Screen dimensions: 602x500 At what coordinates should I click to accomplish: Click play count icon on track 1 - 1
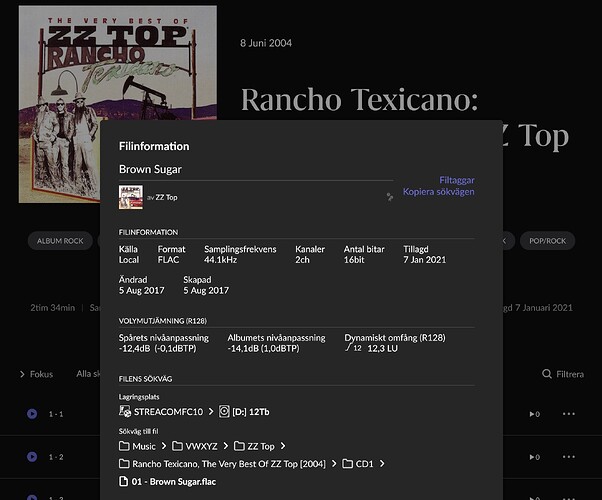coord(534,414)
